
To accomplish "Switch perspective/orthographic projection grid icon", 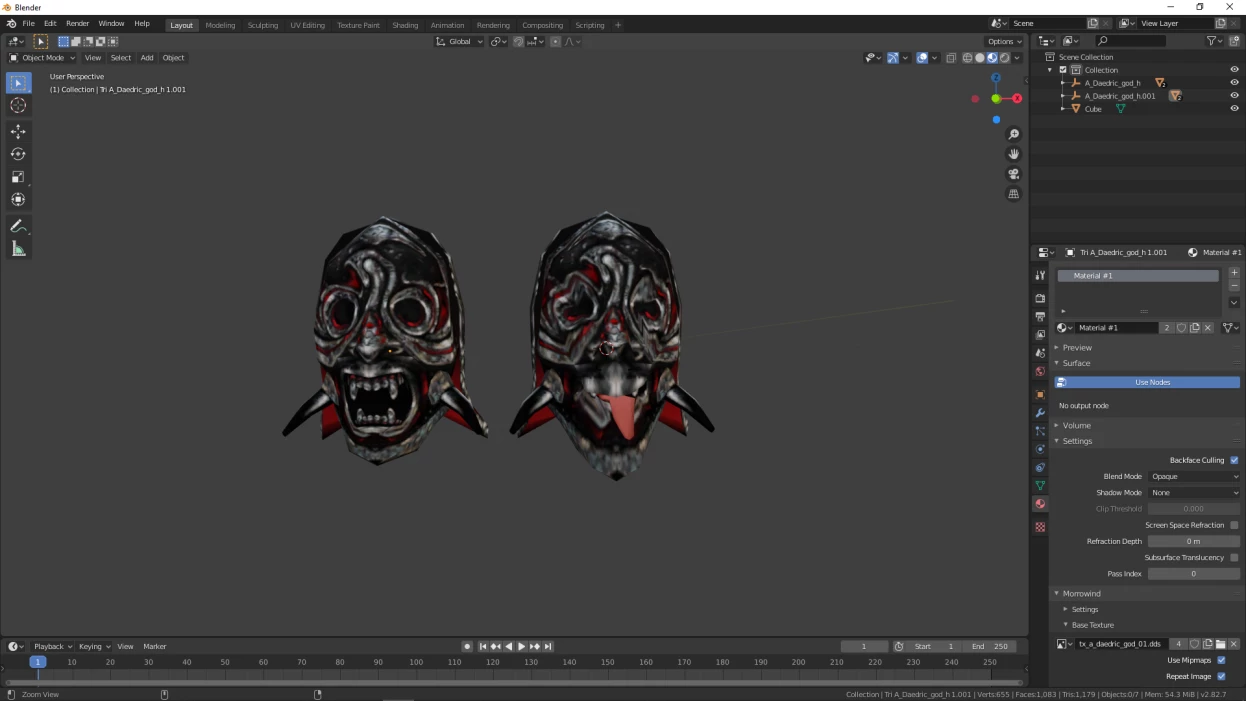I will coord(1013,194).
